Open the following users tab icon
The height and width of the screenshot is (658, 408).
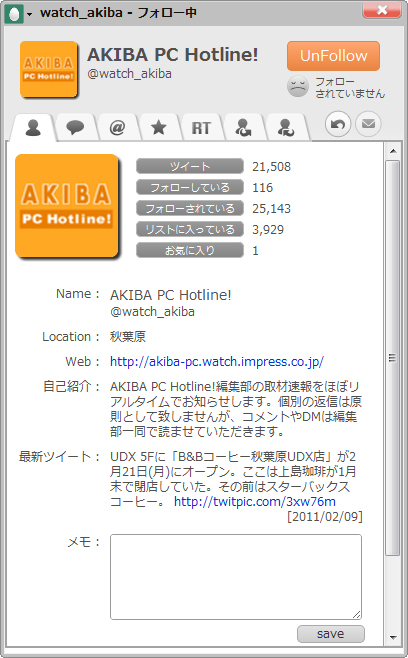click(243, 127)
